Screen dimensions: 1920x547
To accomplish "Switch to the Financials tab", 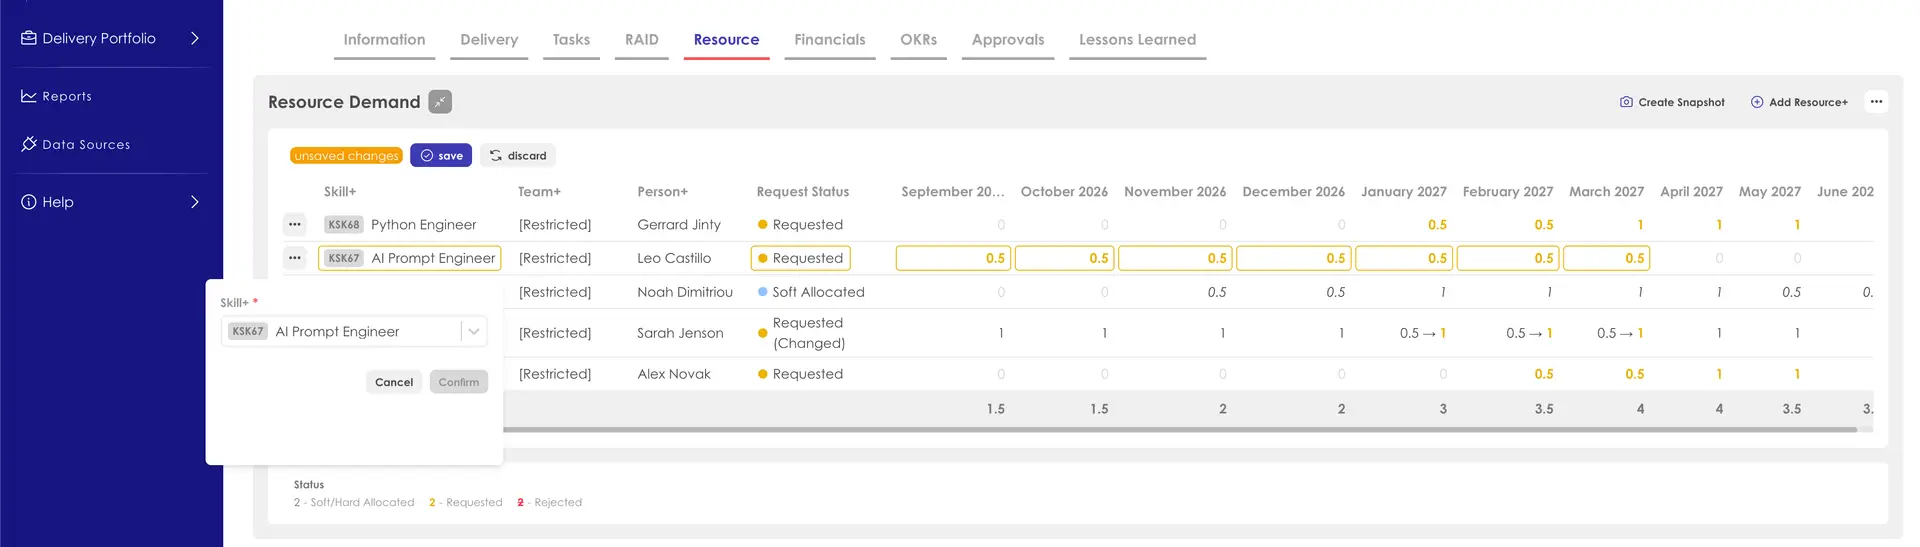I will coord(830,40).
